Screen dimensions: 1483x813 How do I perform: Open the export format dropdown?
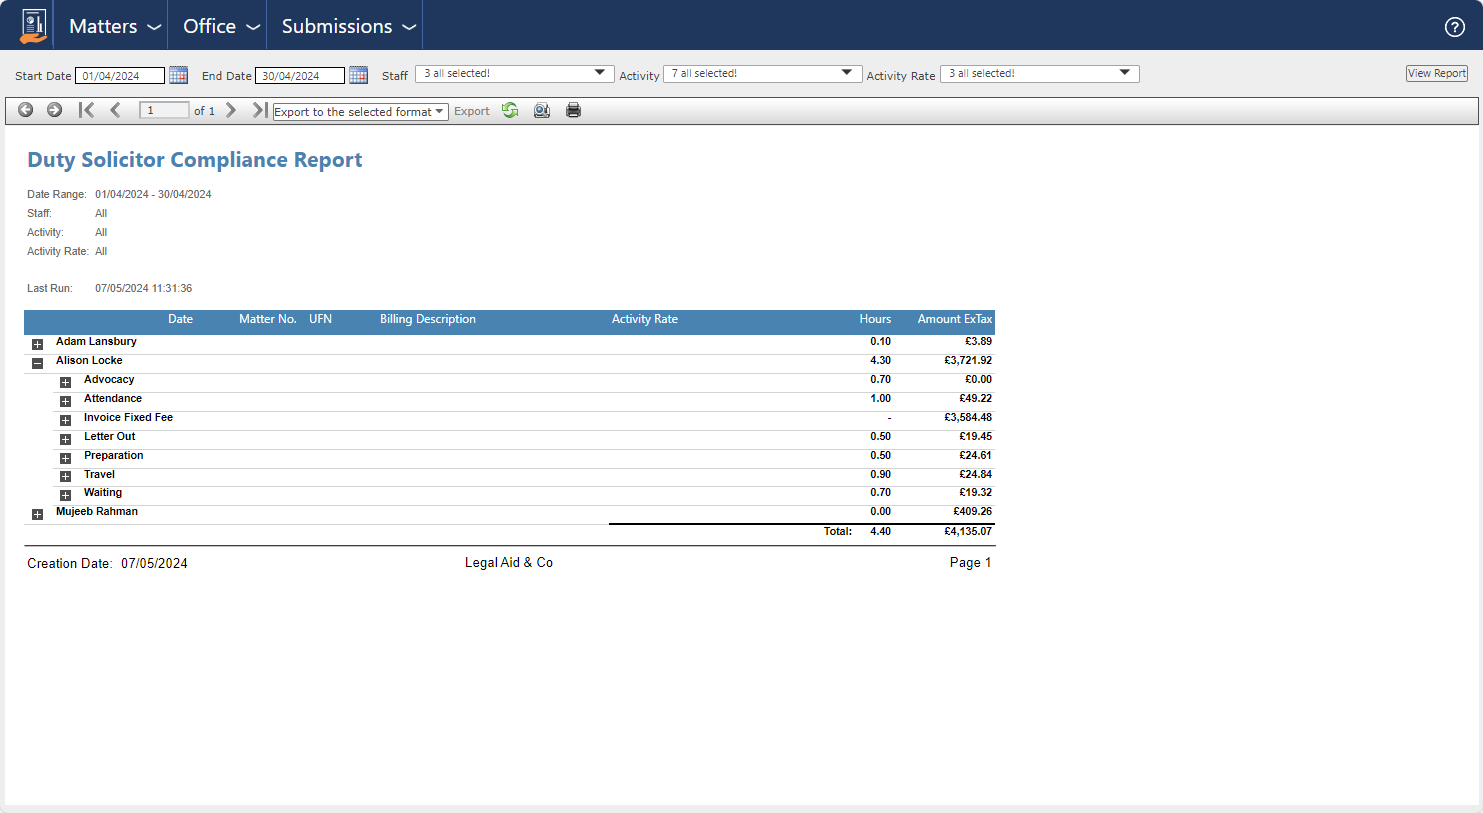360,112
